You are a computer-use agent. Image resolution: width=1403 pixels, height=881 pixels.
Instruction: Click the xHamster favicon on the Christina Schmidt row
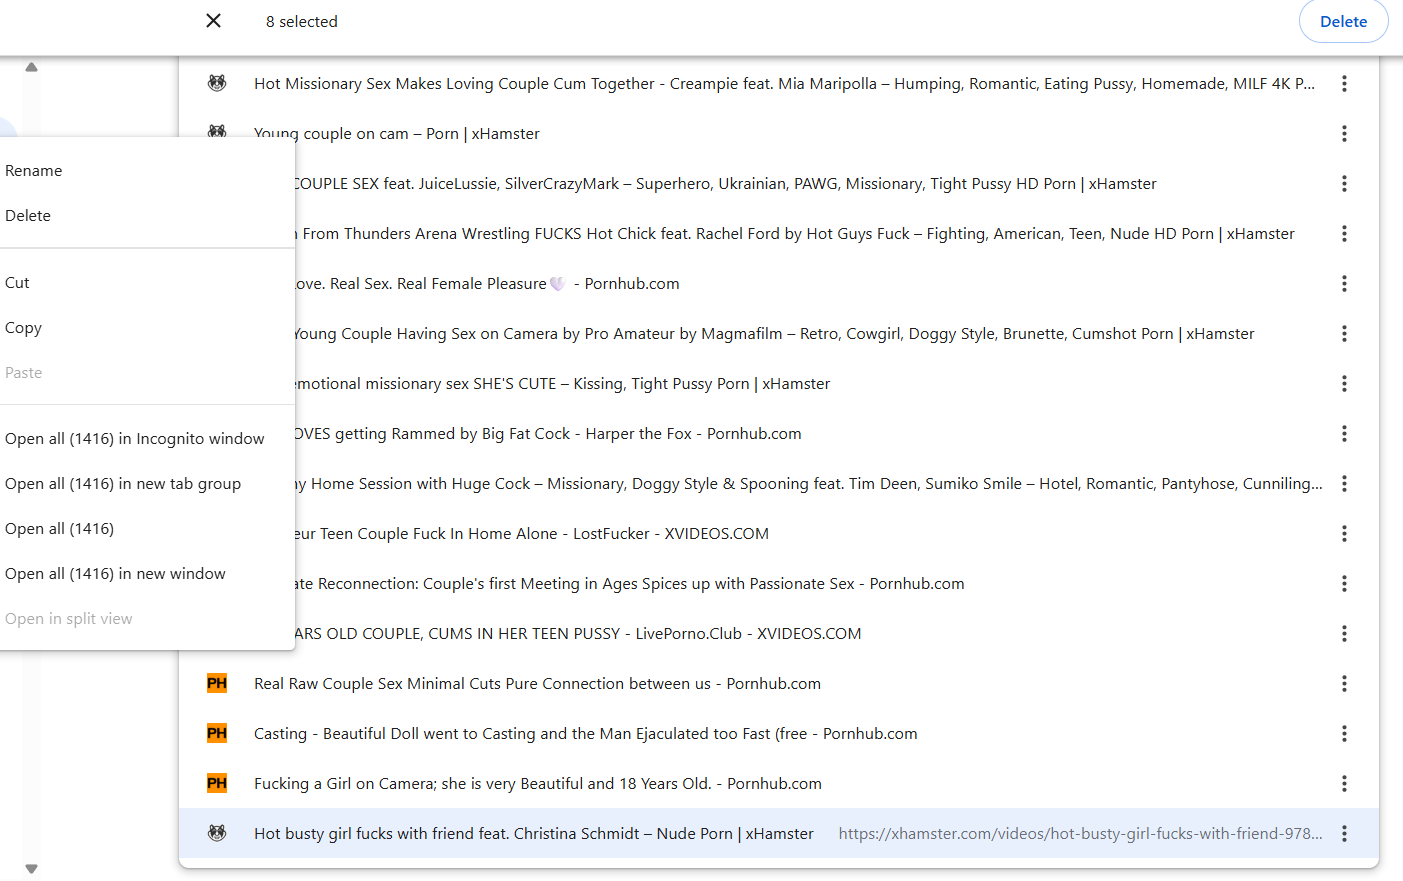pos(217,833)
